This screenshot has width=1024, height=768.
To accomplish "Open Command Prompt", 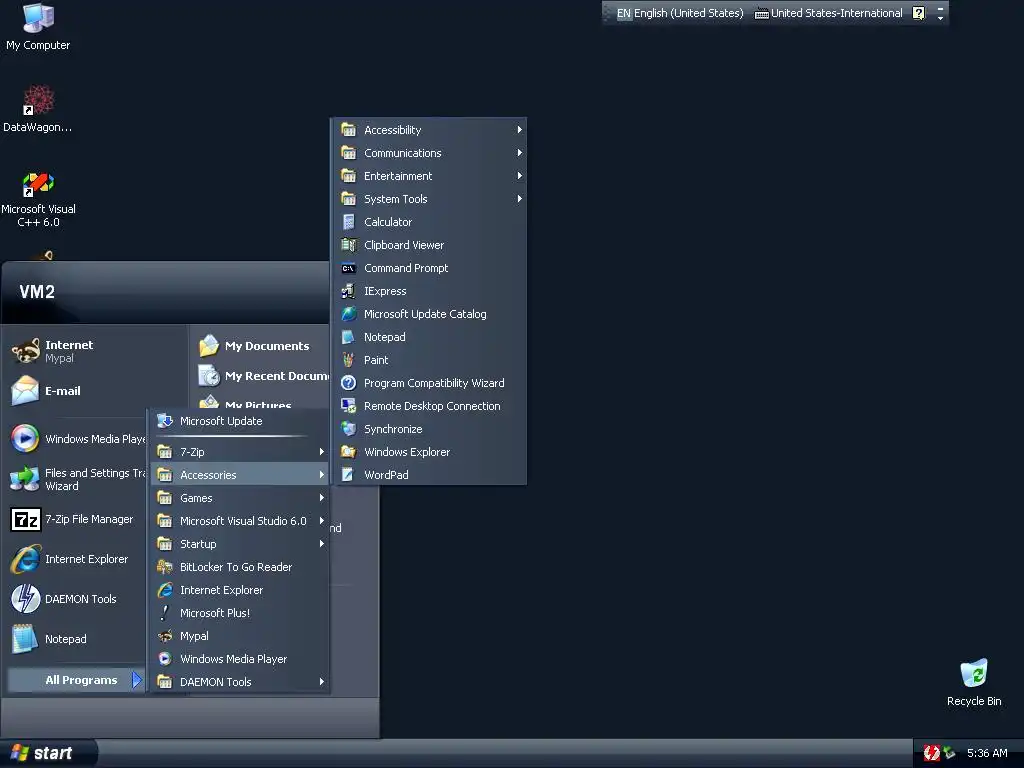I will tap(428, 268).
